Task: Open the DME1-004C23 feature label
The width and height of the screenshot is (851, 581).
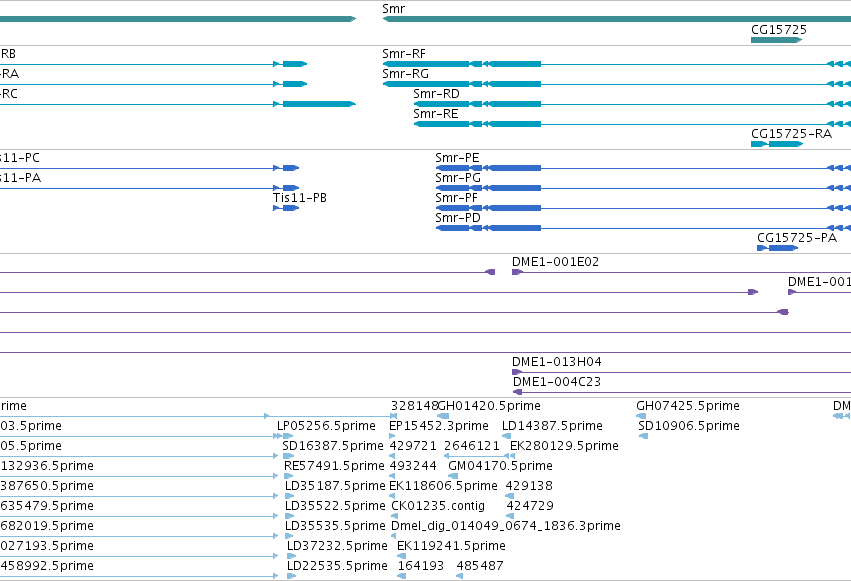Action: pos(557,382)
